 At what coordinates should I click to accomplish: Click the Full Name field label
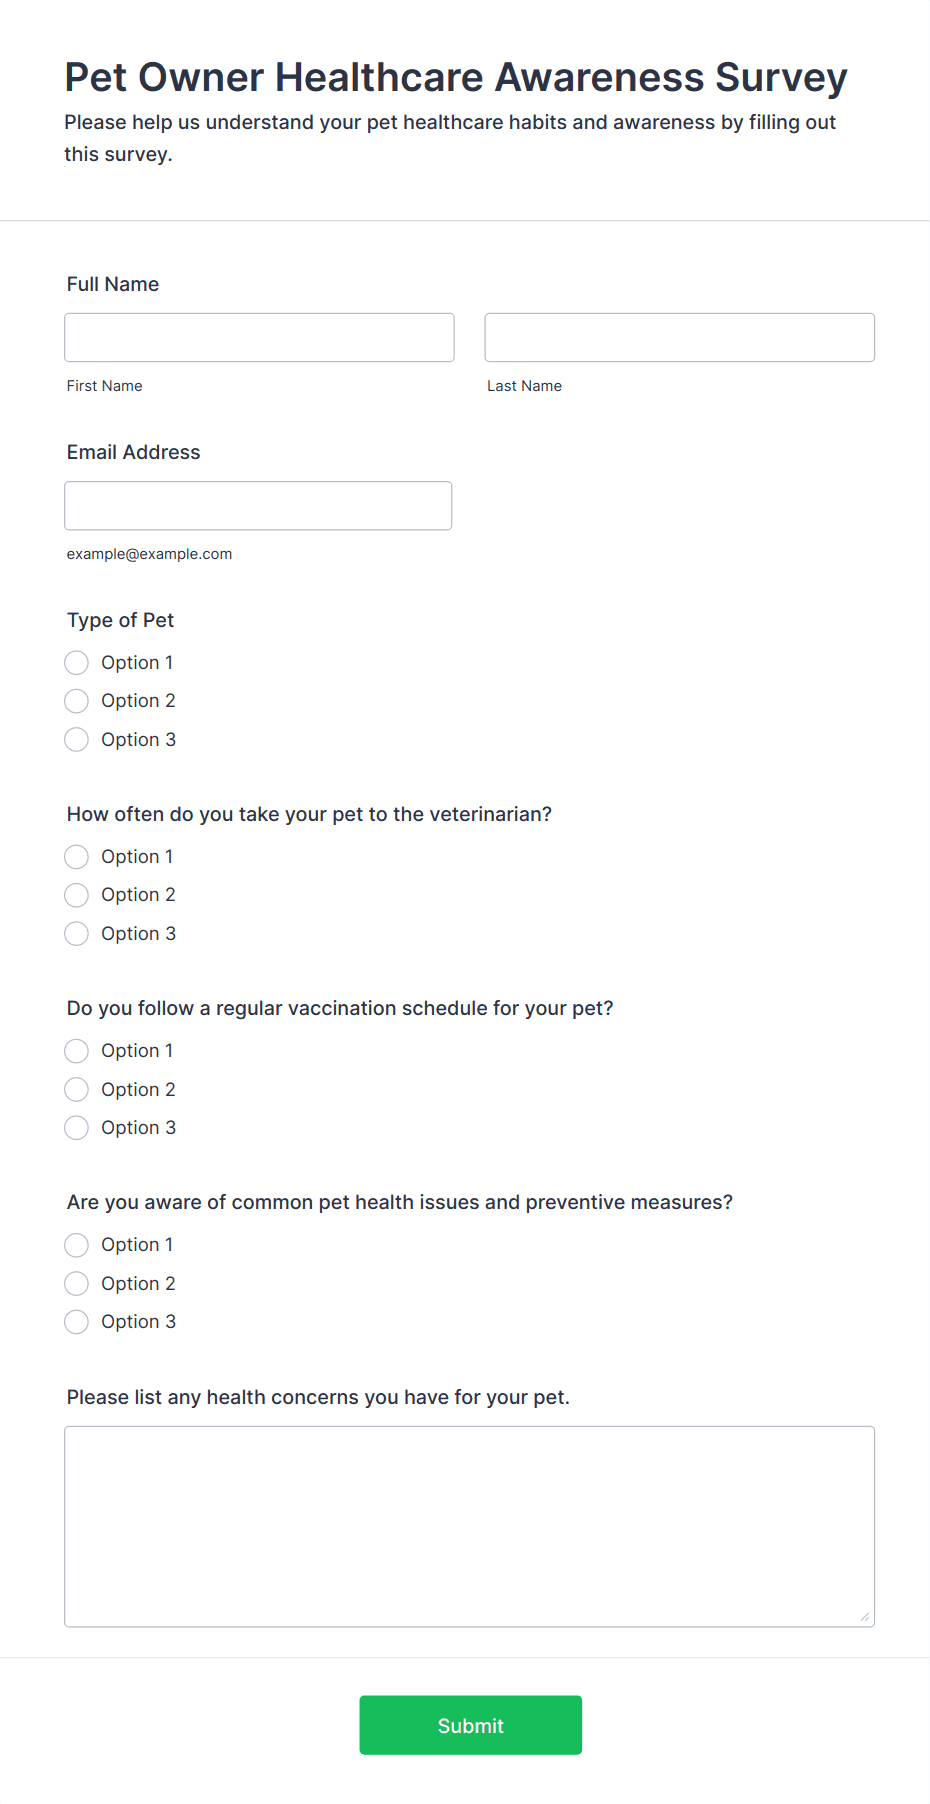pos(113,284)
